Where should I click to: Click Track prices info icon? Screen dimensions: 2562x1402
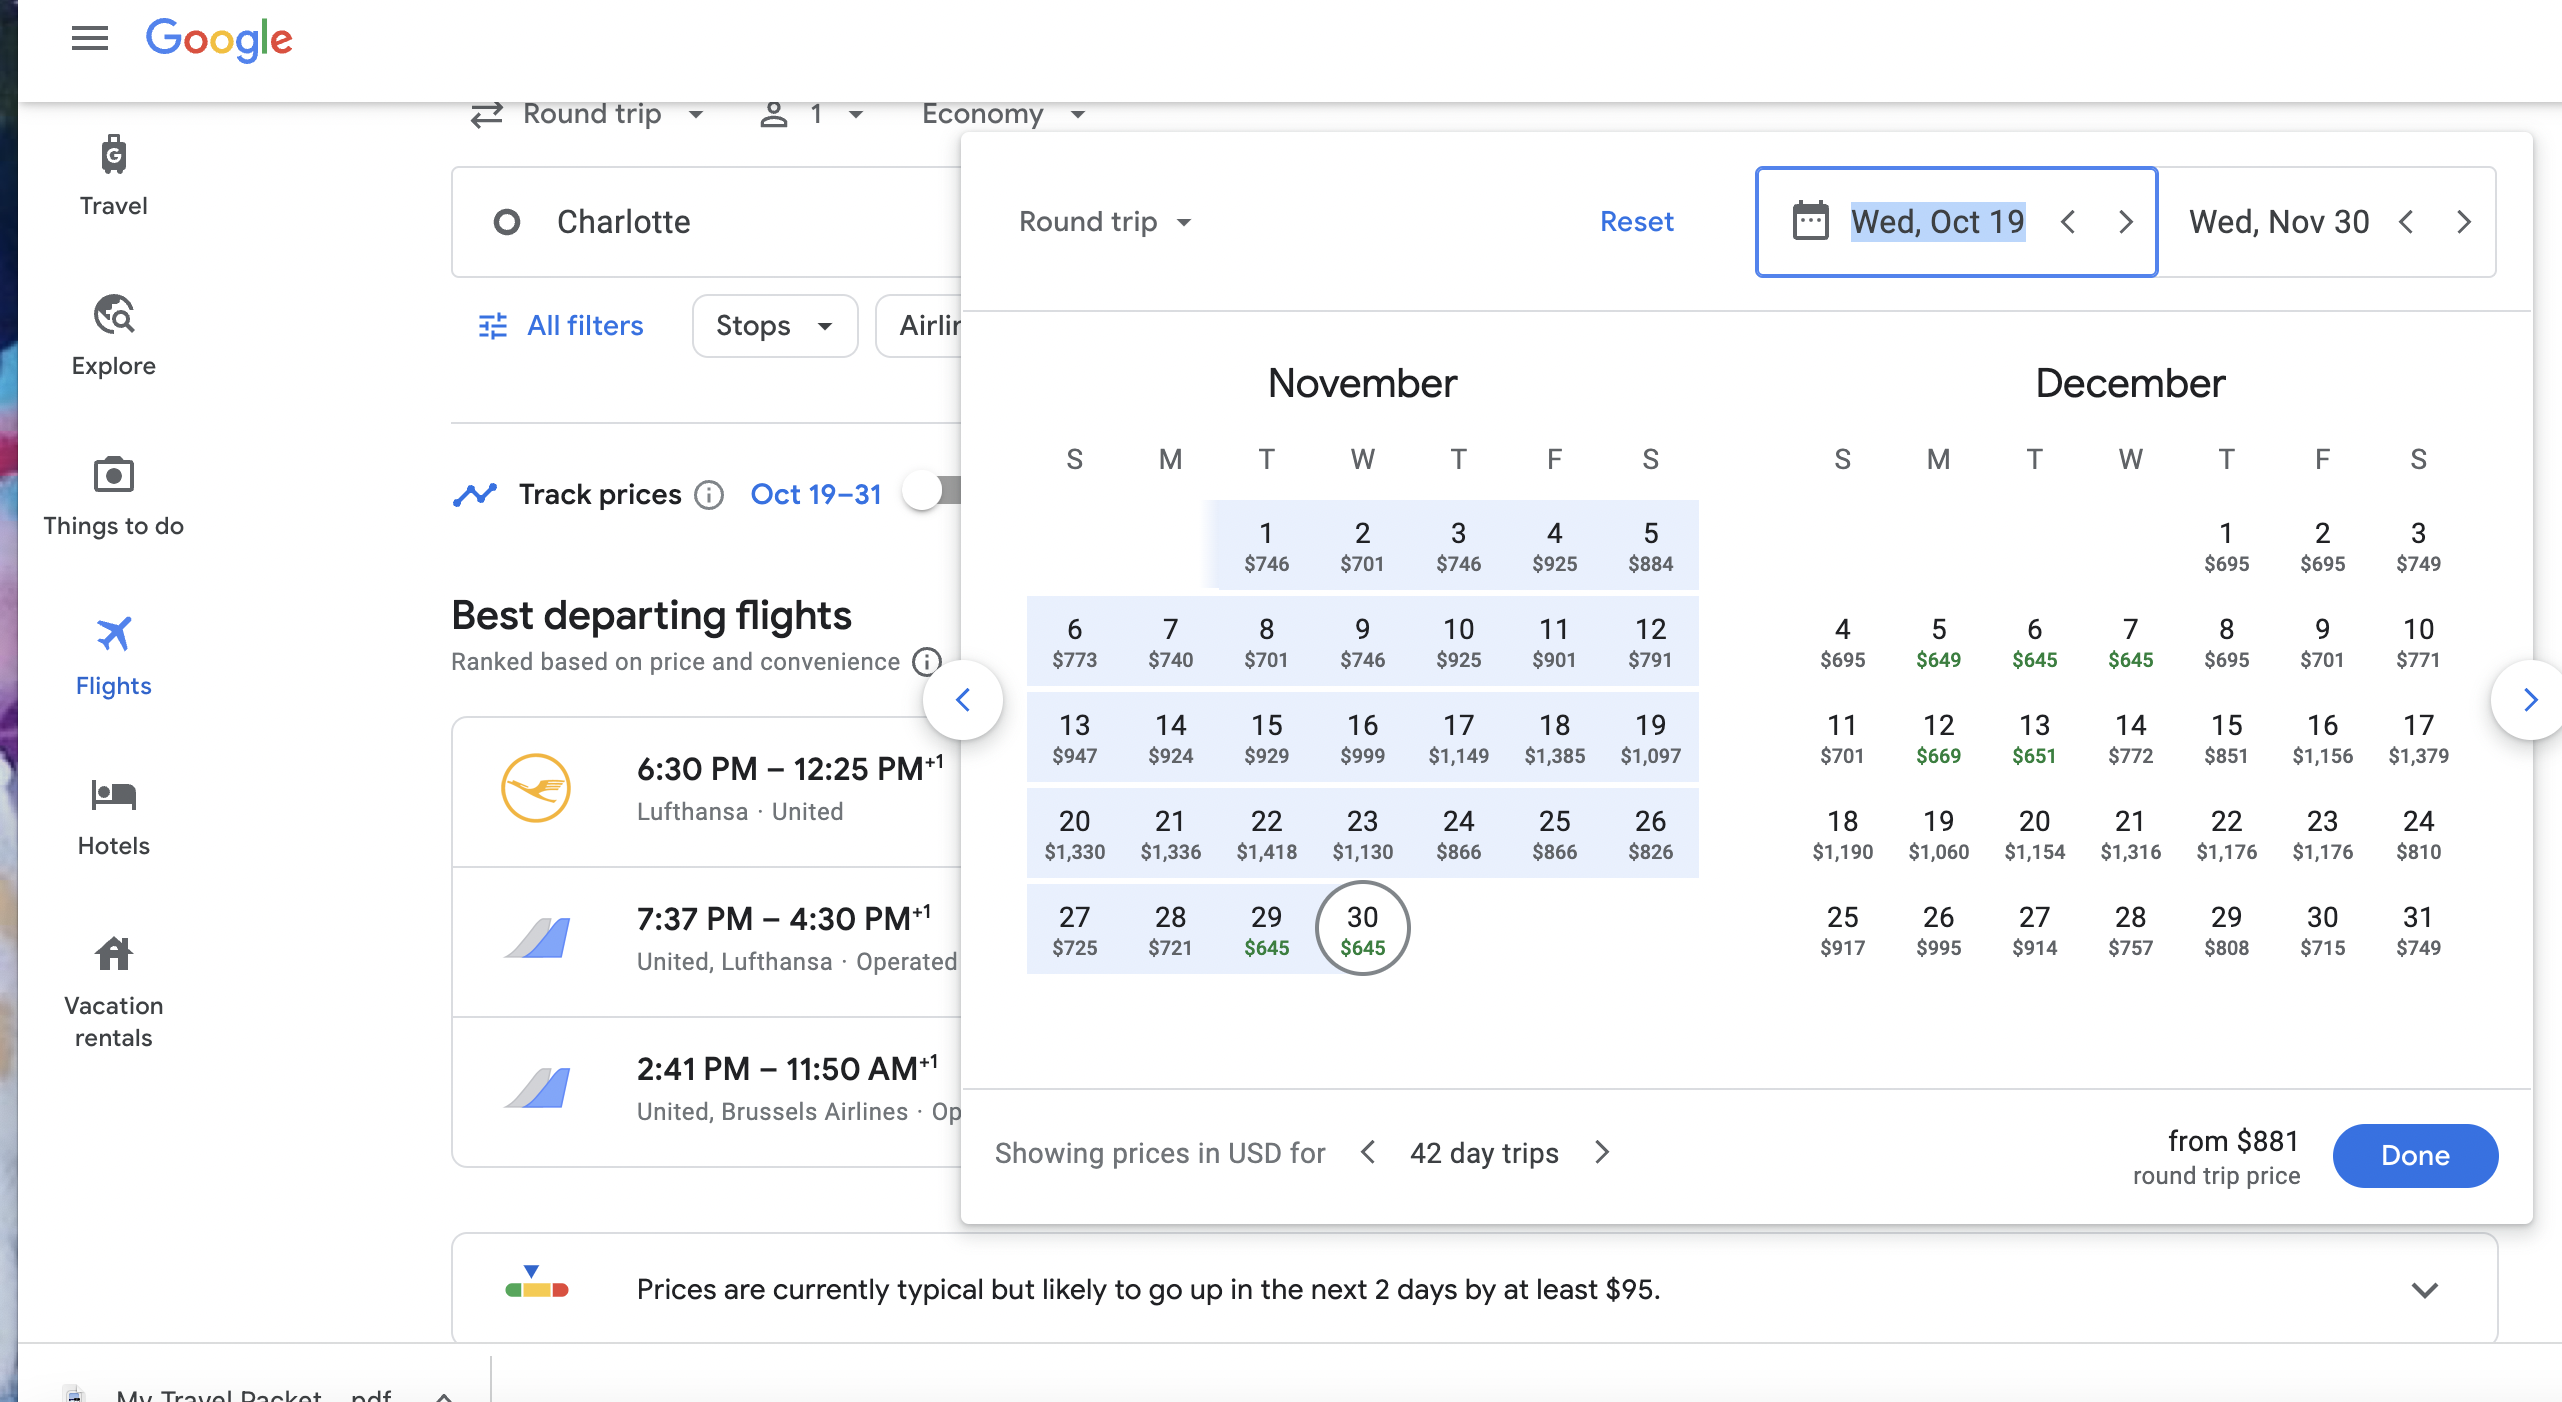click(709, 495)
